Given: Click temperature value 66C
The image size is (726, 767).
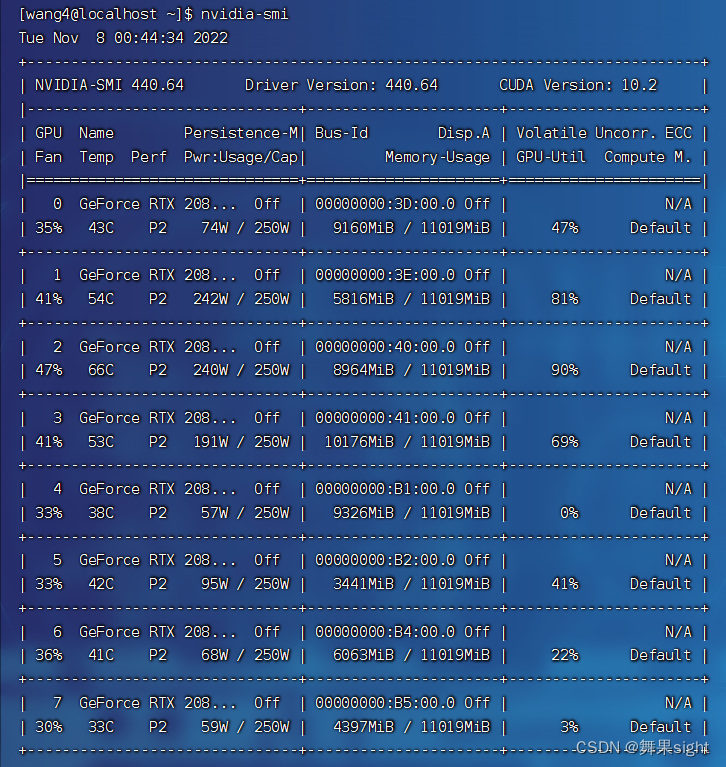Looking at the screenshot, I should 101,370.
